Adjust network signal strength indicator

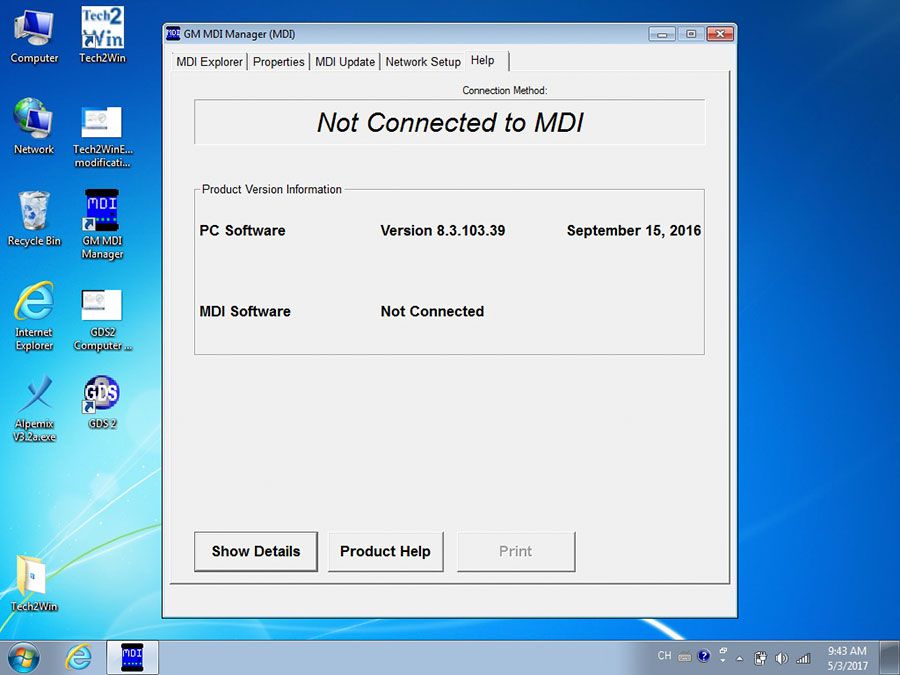click(x=802, y=658)
